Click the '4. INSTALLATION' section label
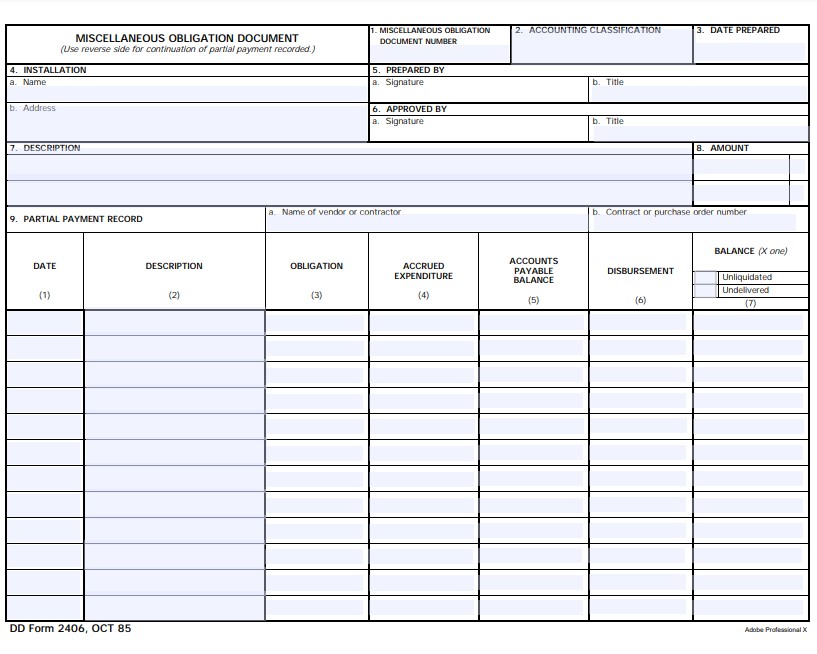817x654 pixels. tap(48, 70)
